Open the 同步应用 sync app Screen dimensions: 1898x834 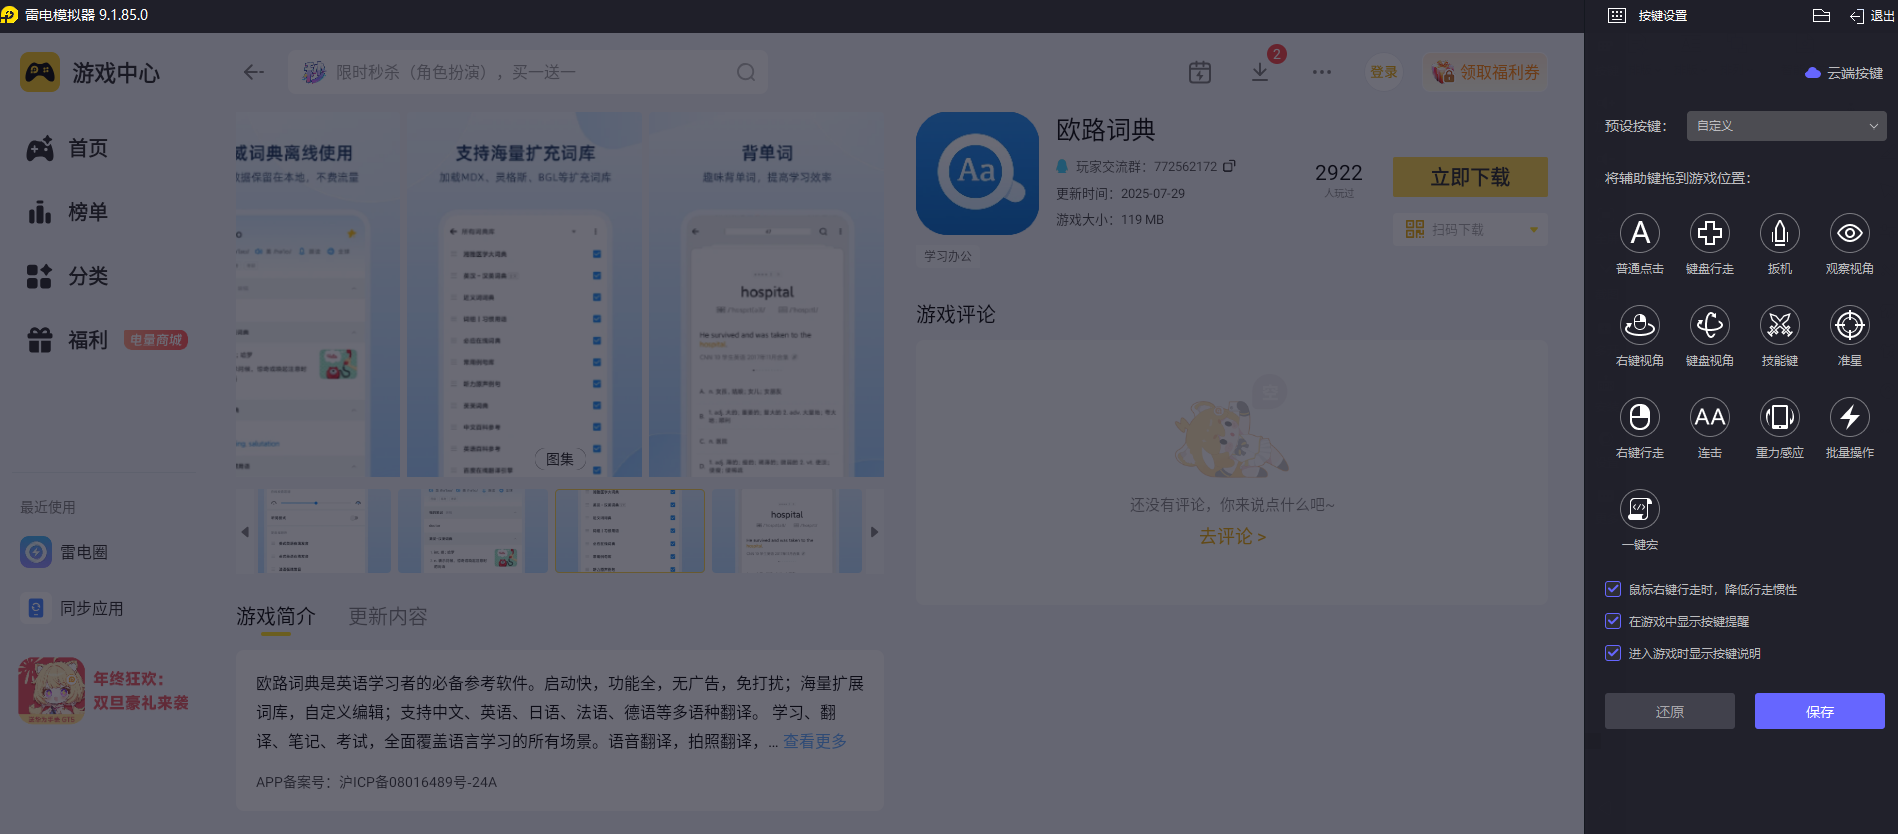click(x=72, y=608)
